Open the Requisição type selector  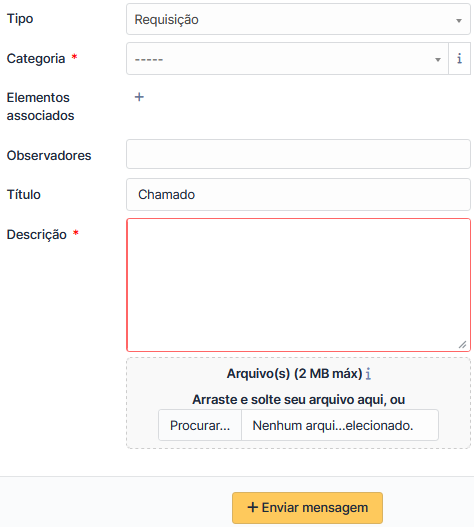click(298, 19)
